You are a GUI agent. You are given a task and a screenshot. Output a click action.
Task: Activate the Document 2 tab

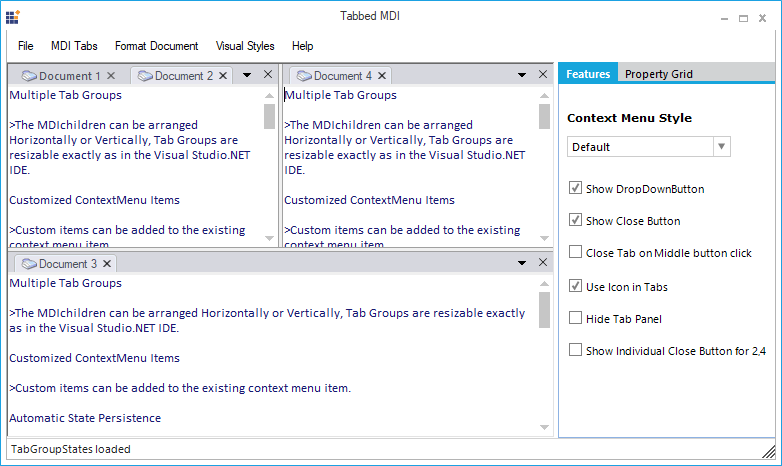[184, 76]
